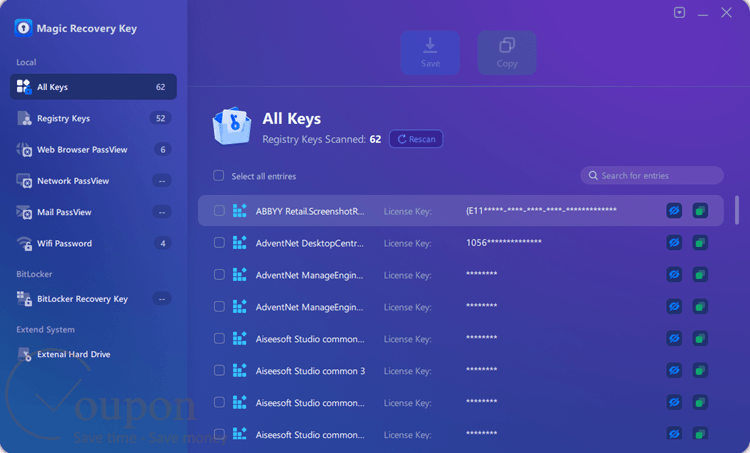Open the title bar dropdown menu icon
750x453 pixels.
[x=679, y=12]
